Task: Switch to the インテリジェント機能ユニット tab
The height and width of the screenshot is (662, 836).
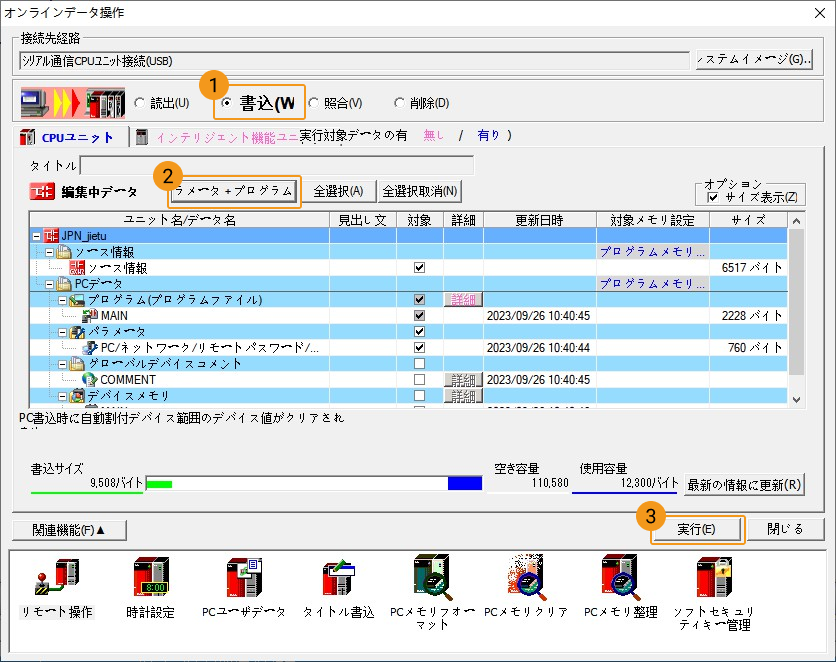Action: click(215, 137)
